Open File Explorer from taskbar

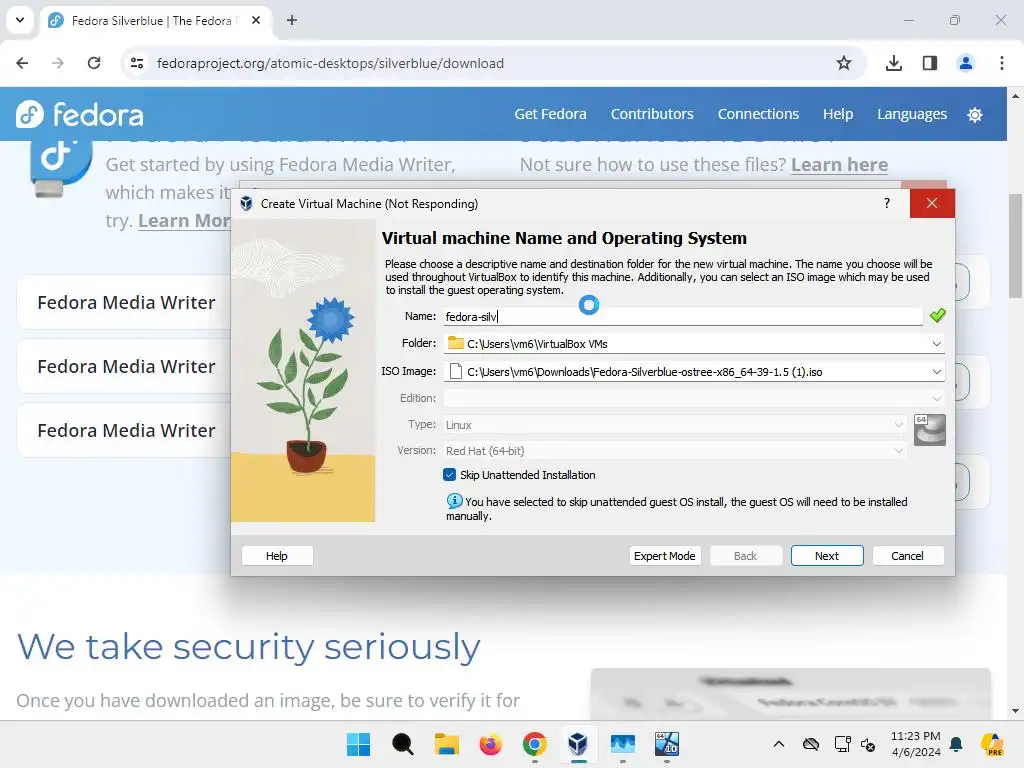(x=447, y=744)
